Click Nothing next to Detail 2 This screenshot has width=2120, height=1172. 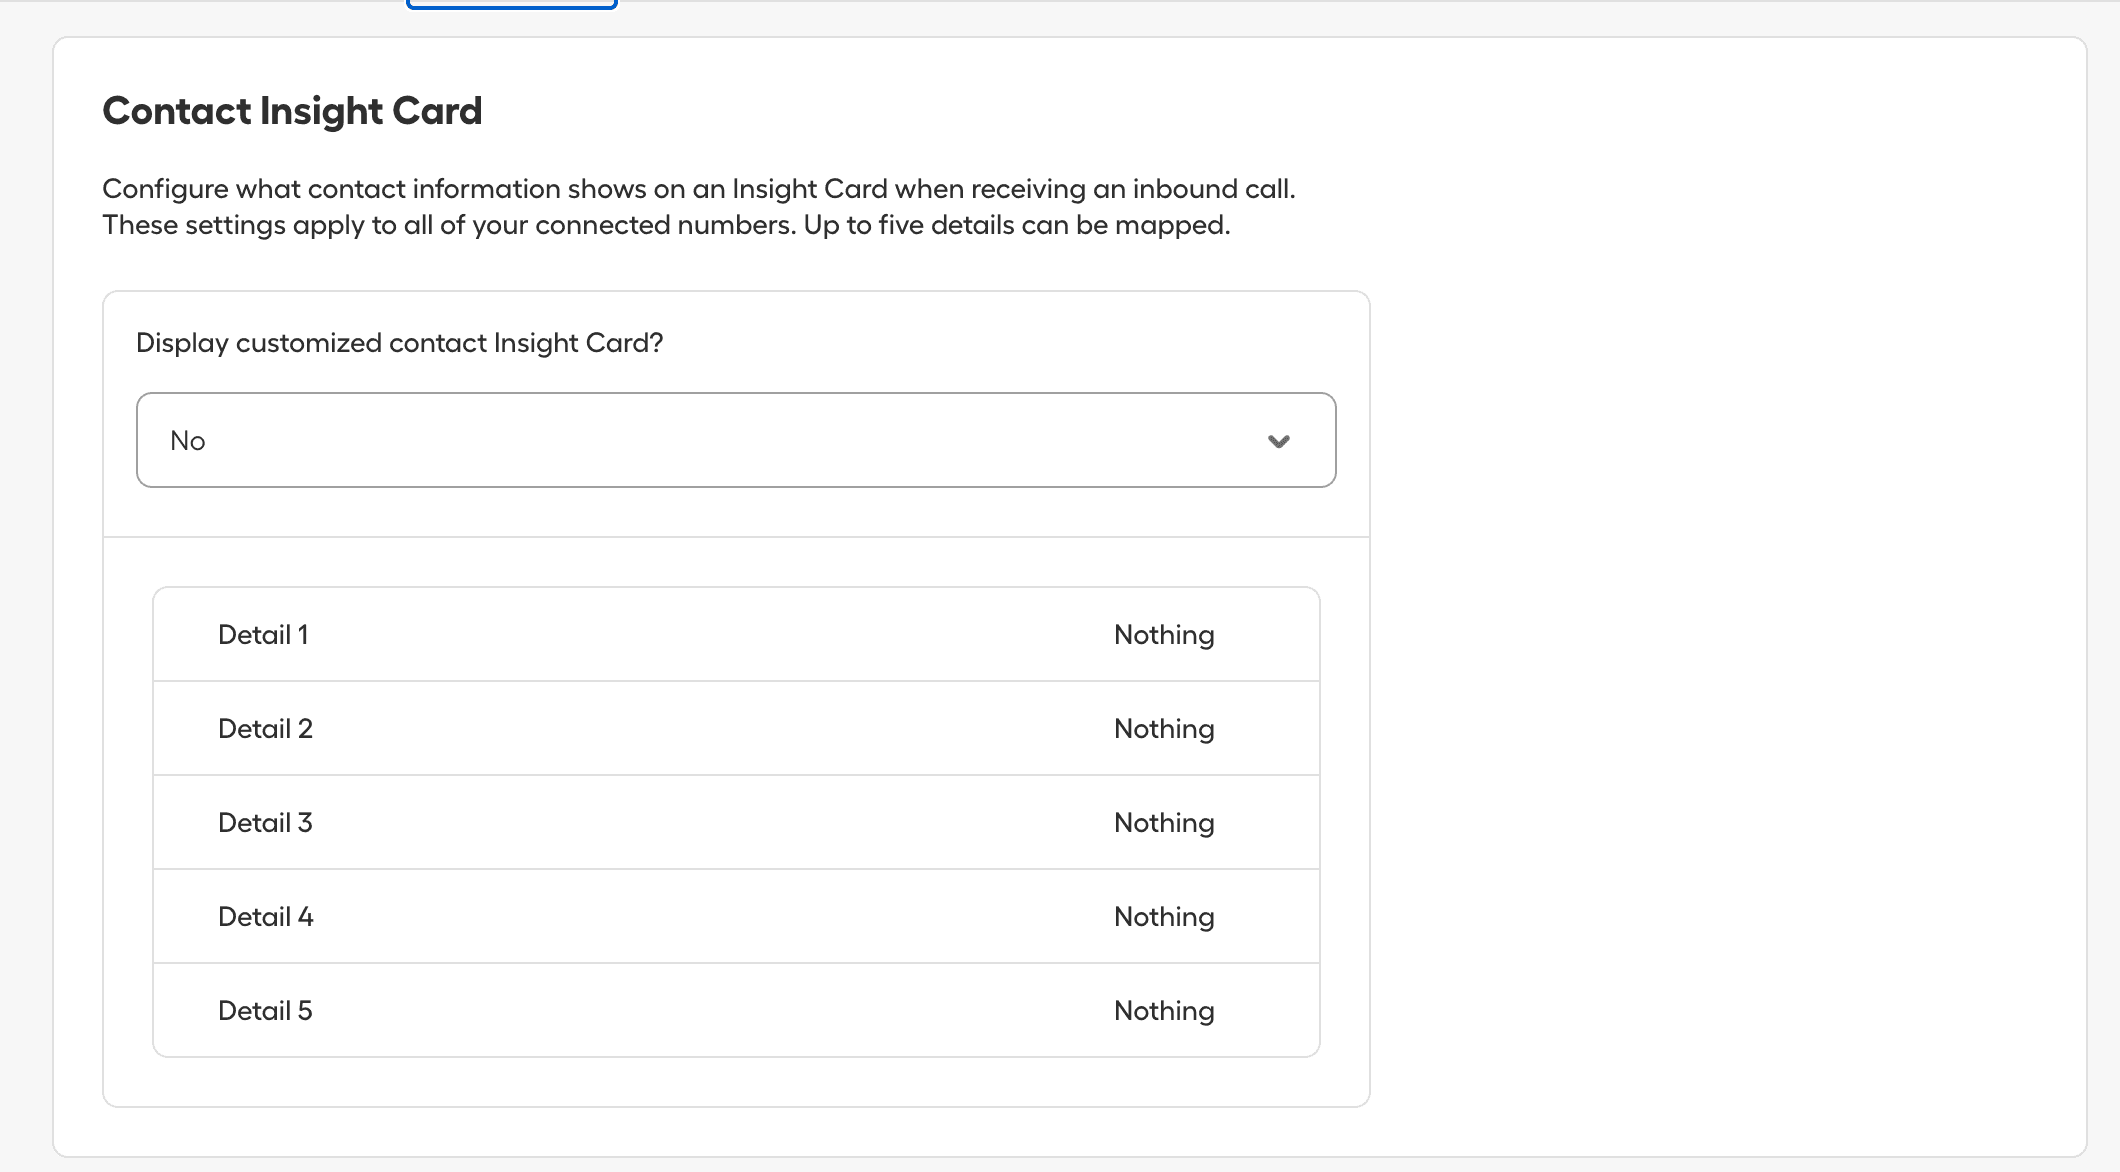tap(1163, 727)
